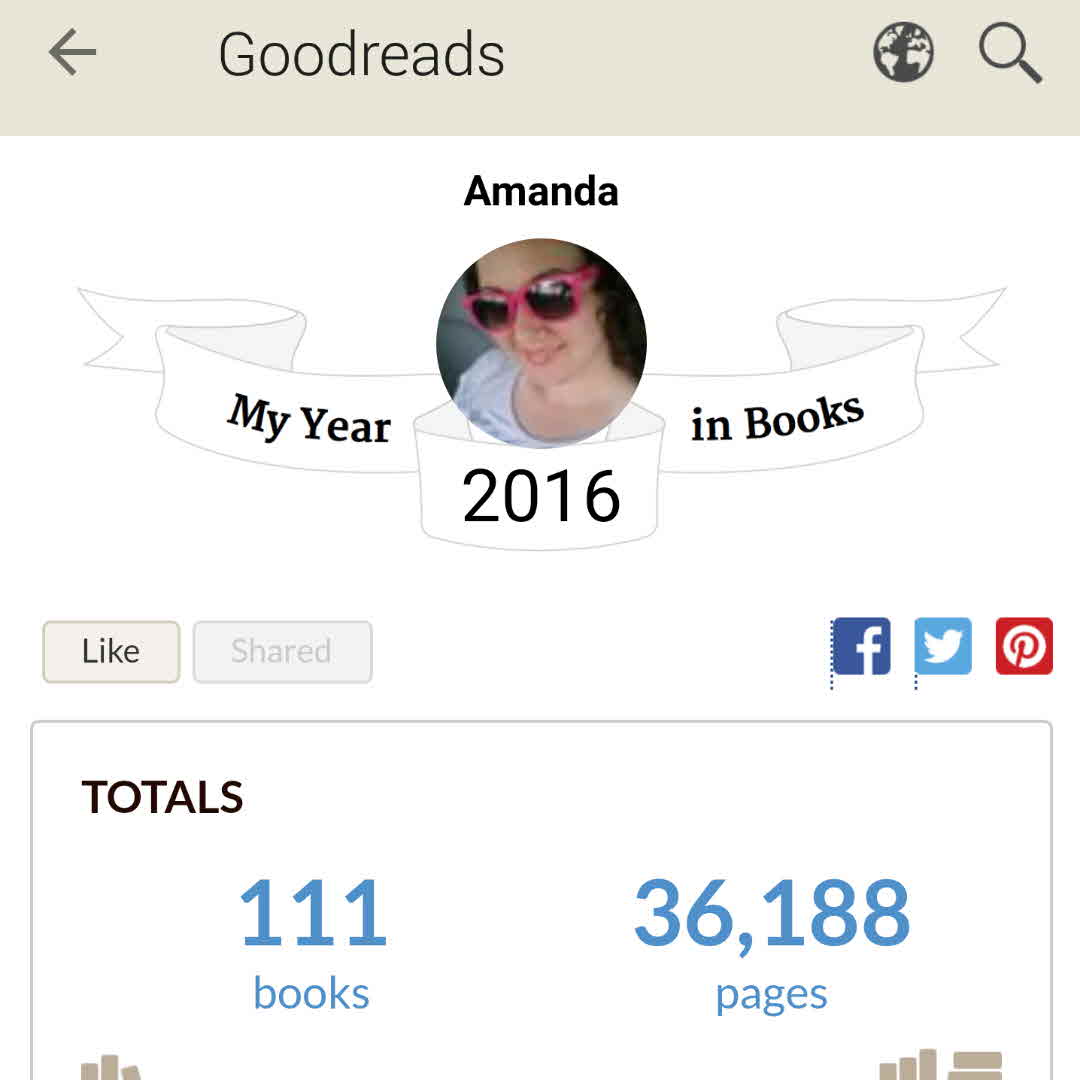Click the 36,188 pages total
Screen dimensions: 1080x1080
[772, 912]
